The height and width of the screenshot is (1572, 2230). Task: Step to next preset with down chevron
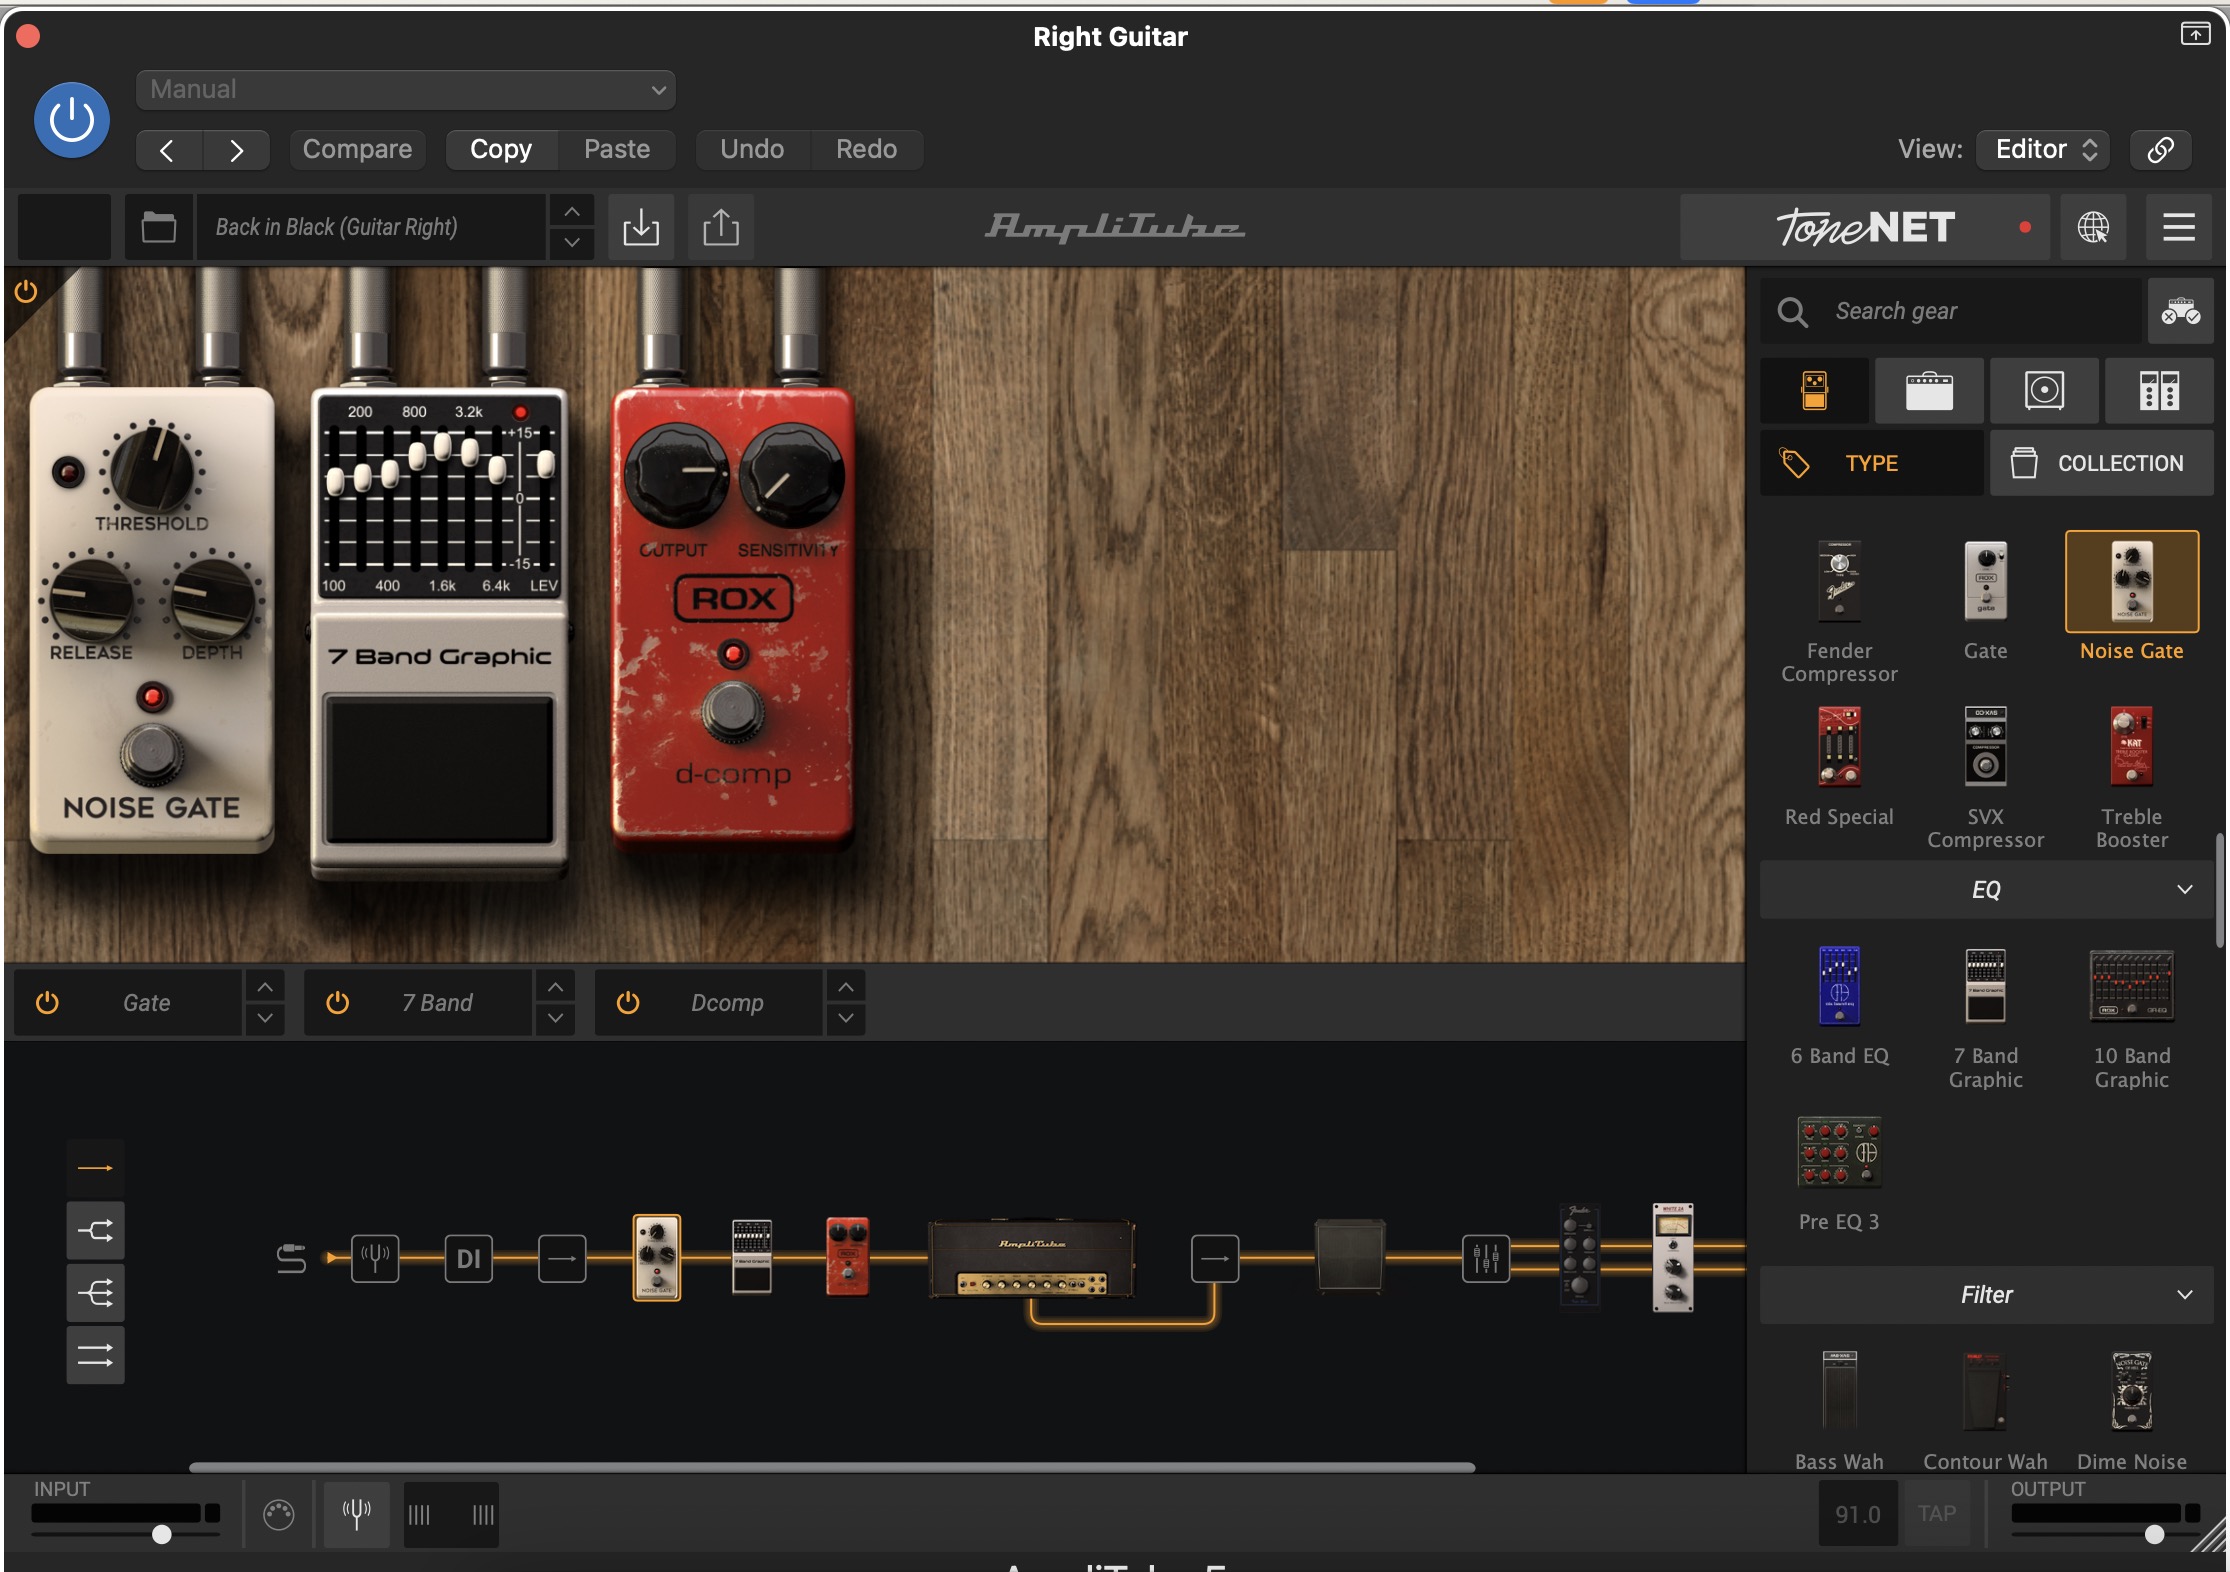pos(572,242)
